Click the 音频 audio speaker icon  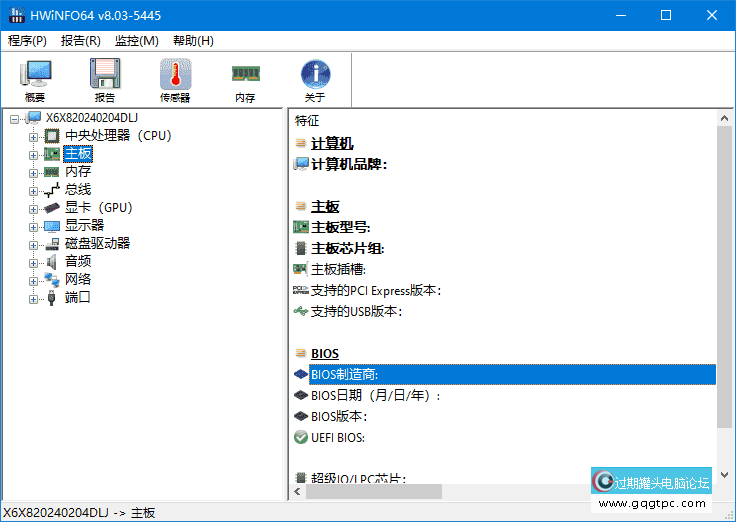click(x=52, y=261)
